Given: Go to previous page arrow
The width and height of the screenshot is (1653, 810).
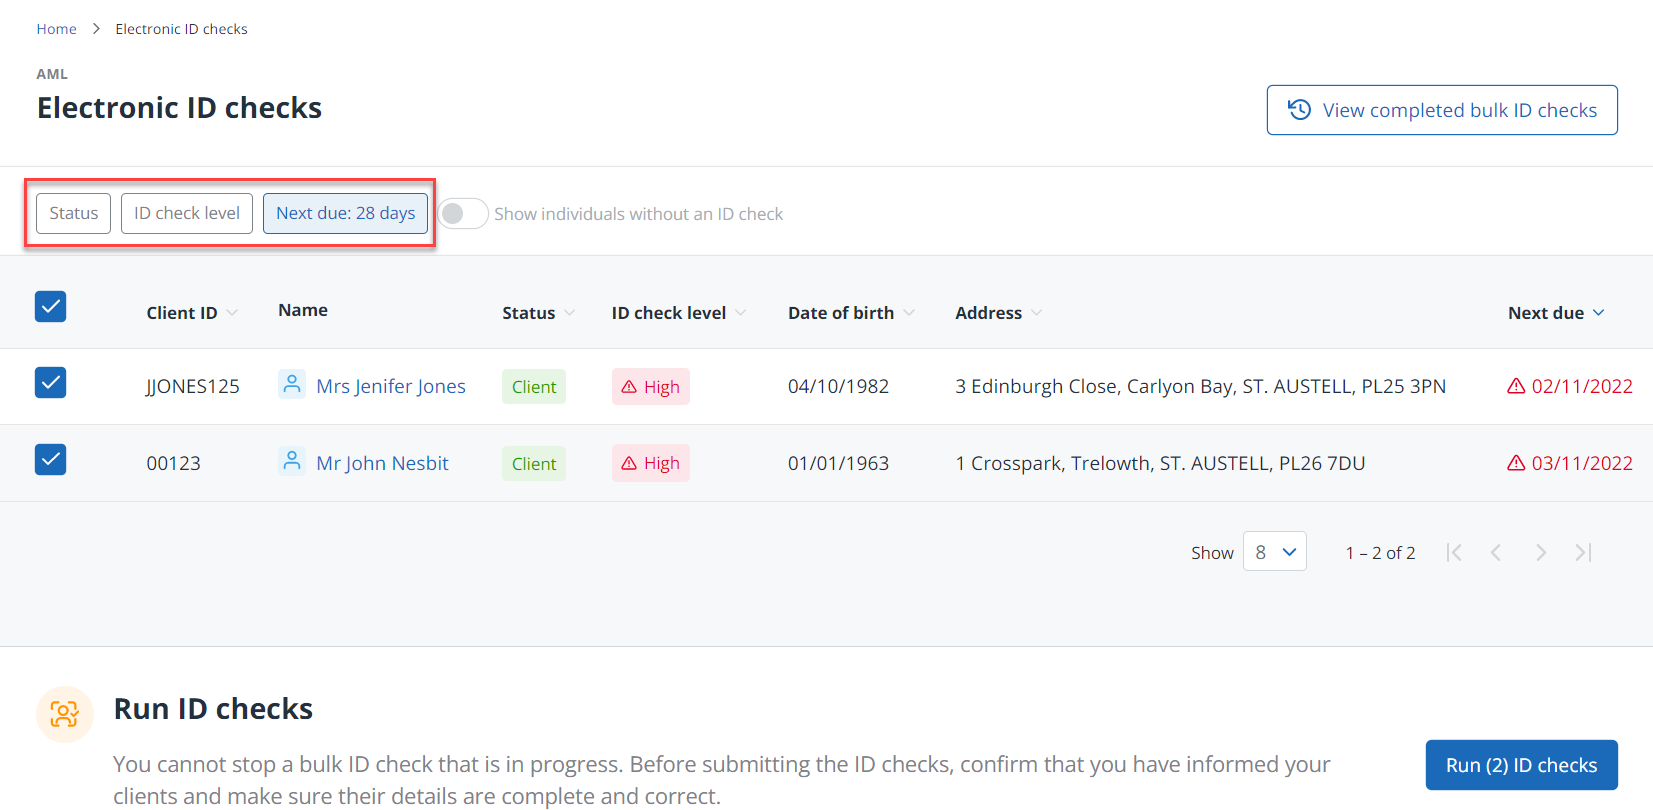Looking at the screenshot, I should 1496,553.
